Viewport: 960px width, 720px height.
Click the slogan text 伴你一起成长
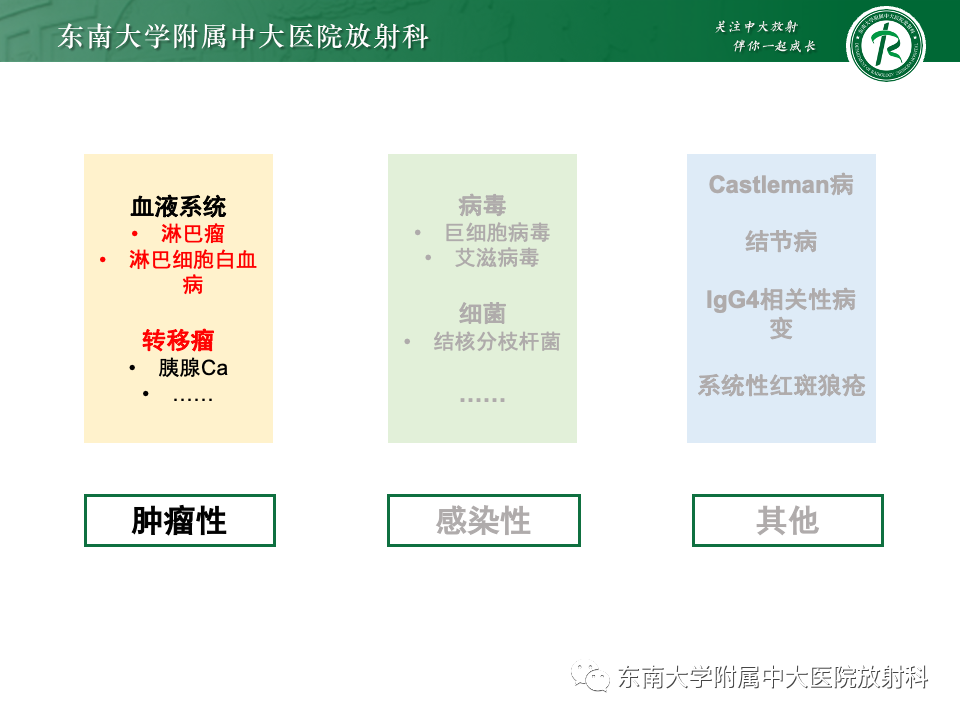pos(774,46)
